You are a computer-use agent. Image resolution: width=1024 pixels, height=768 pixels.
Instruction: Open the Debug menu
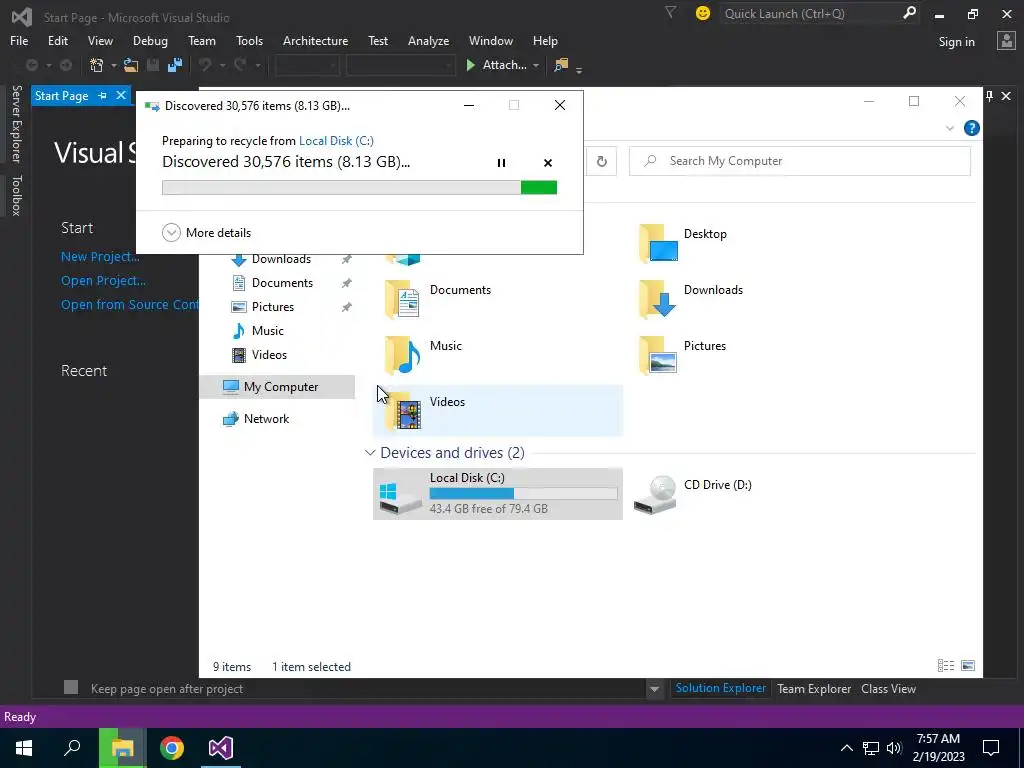(x=150, y=40)
